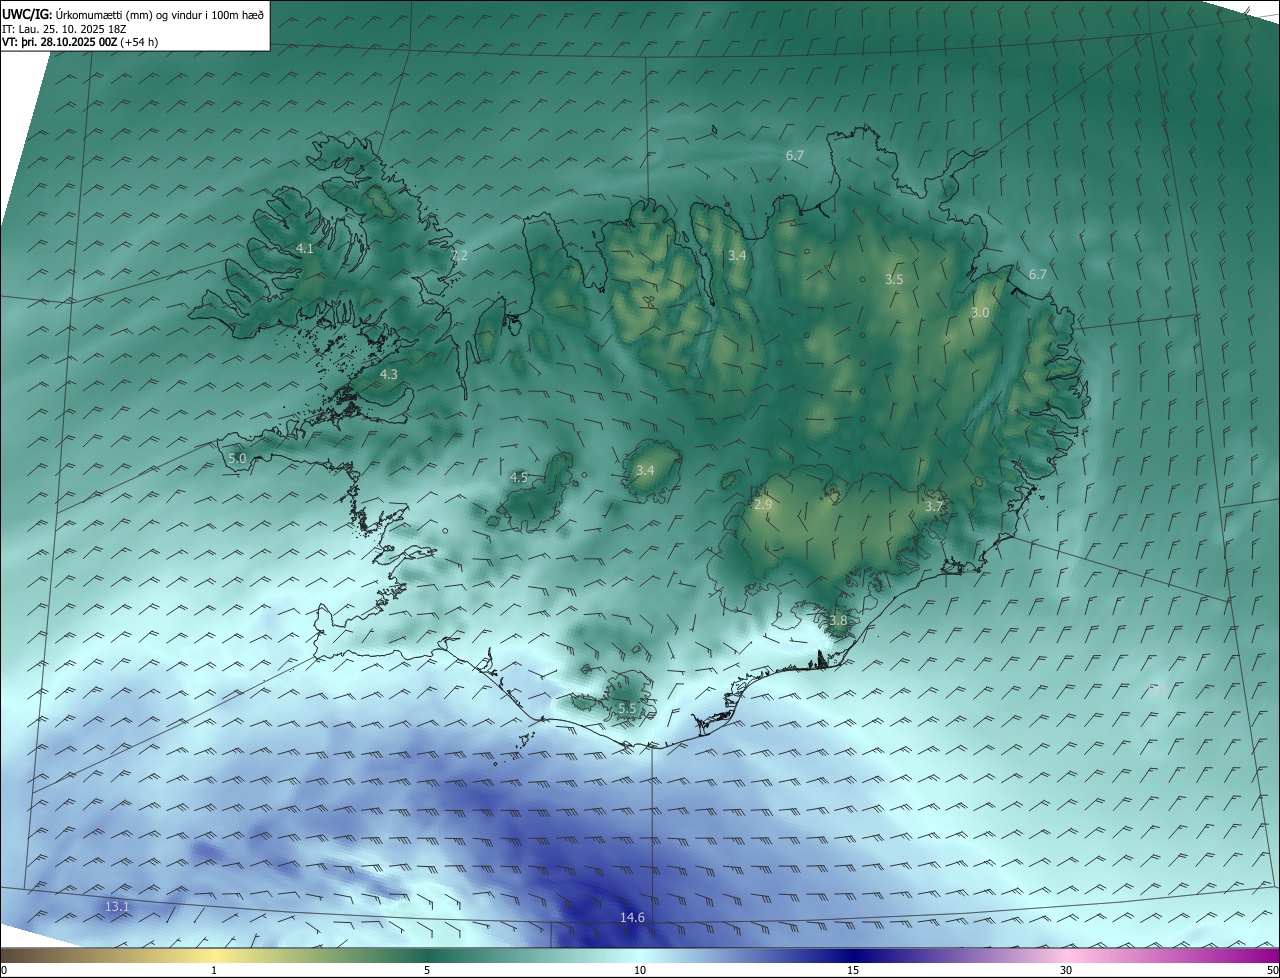Select the 4.1 label in the Westfjords
Image resolution: width=1280 pixels, height=978 pixels.
click(x=305, y=248)
